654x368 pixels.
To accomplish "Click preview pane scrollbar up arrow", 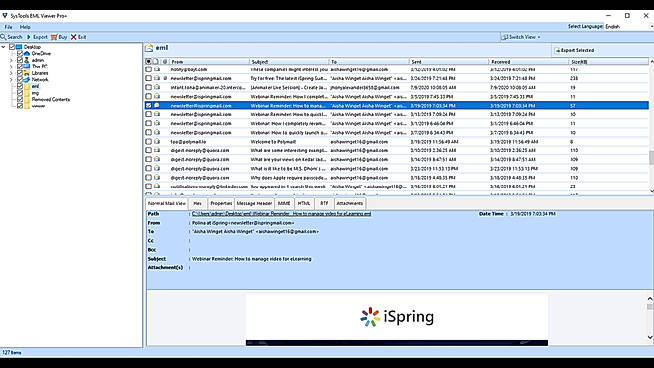I will coord(650,299).
